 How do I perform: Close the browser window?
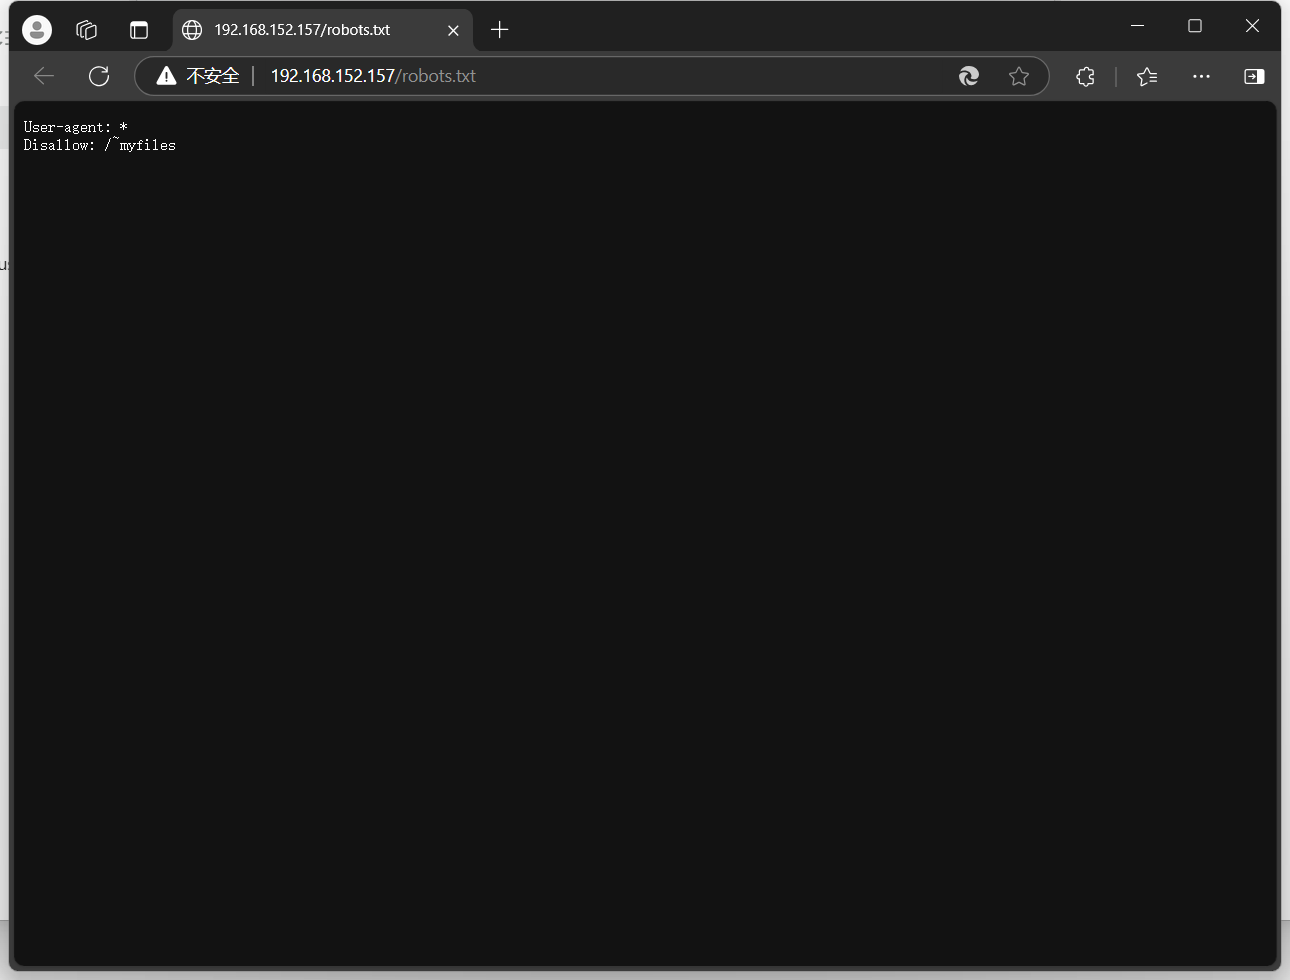point(1252,26)
